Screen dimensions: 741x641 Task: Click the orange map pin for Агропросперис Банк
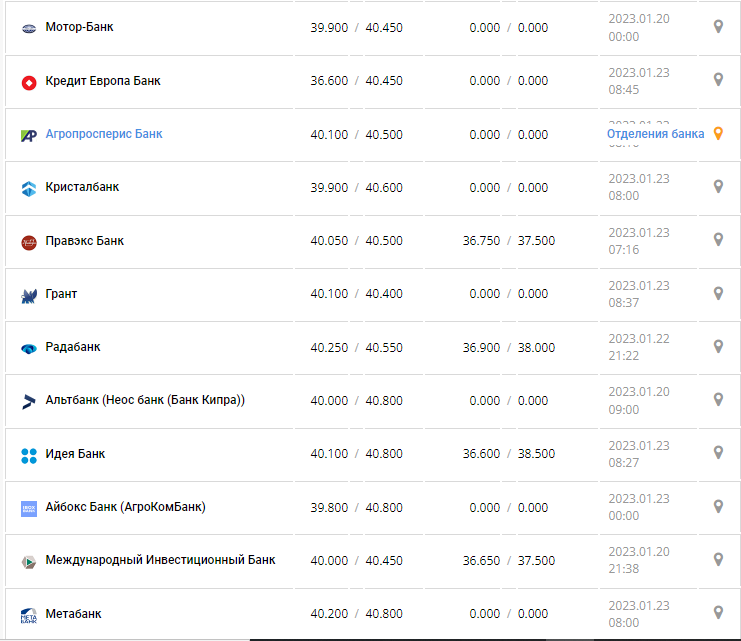[717, 134]
